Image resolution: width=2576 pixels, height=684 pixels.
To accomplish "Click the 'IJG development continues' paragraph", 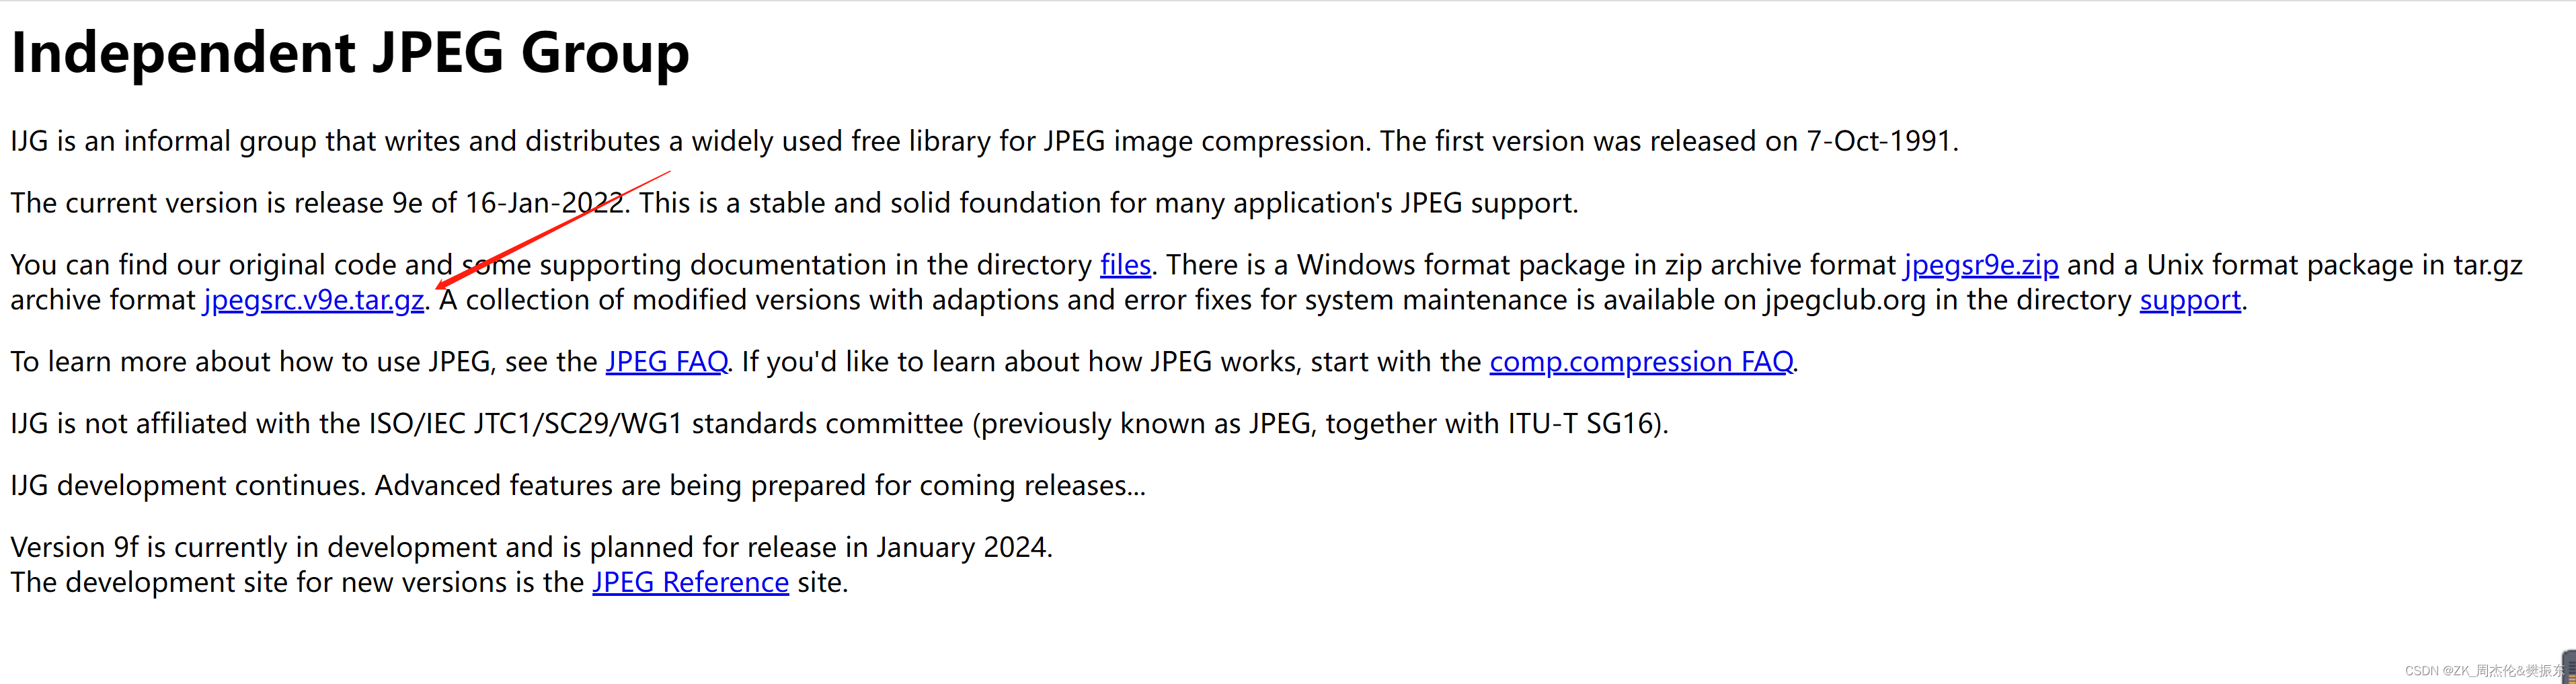I will tap(578, 486).
